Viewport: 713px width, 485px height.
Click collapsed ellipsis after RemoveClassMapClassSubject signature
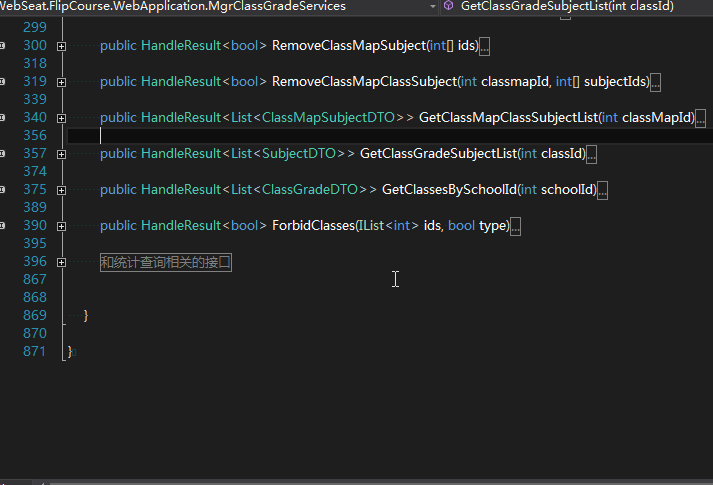[x=655, y=82]
